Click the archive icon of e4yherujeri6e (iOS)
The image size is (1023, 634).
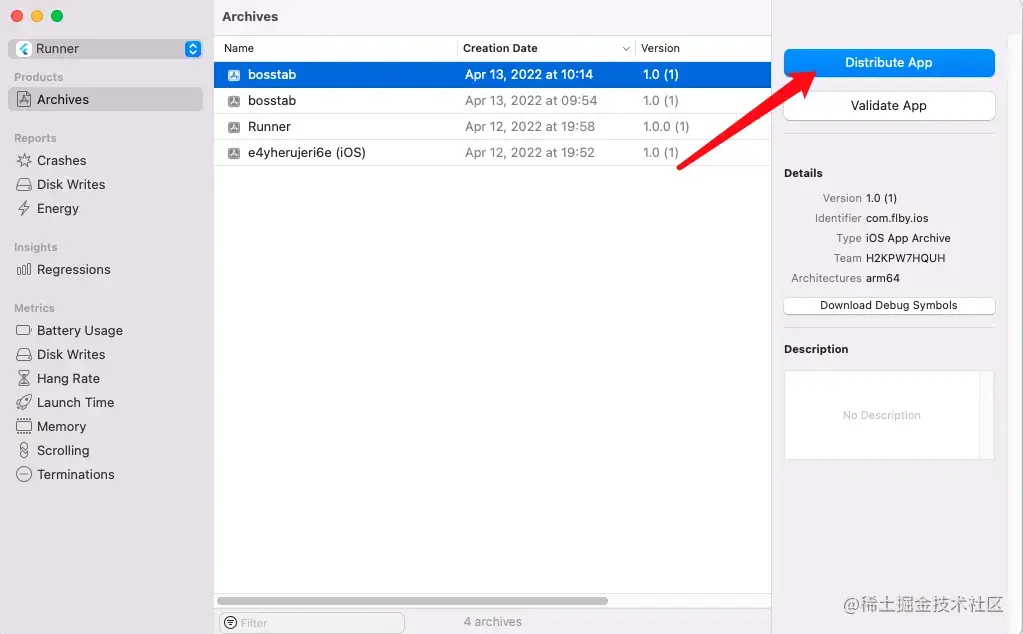tap(234, 153)
